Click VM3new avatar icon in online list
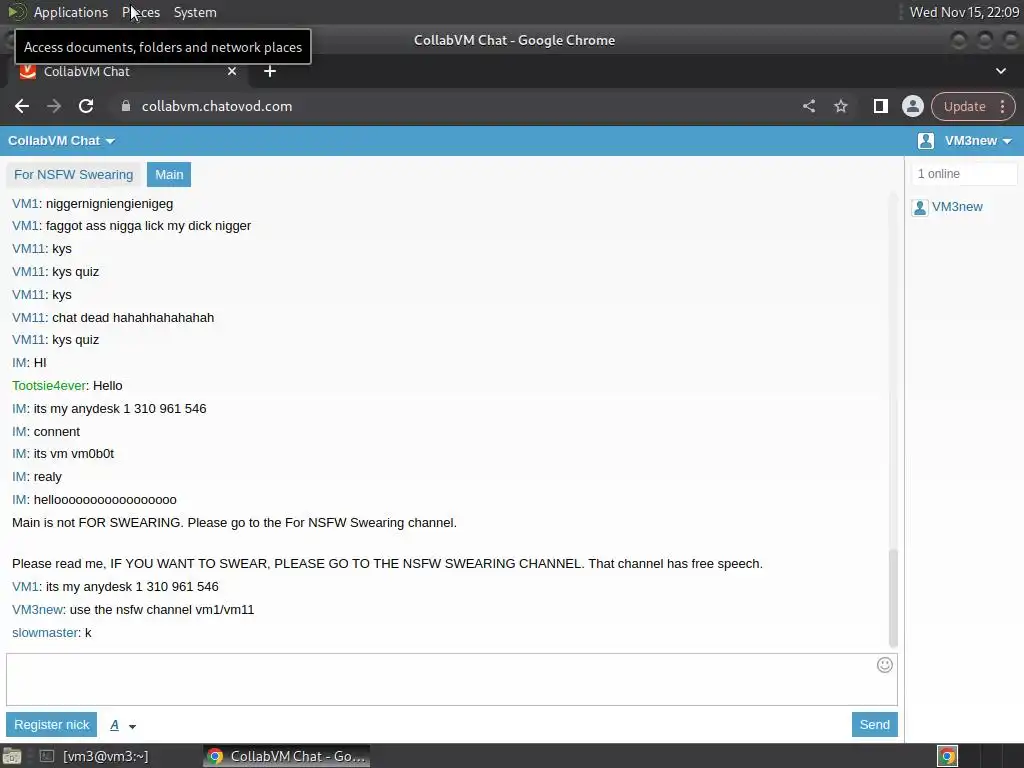The image size is (1024, 768). coord(920,208)
